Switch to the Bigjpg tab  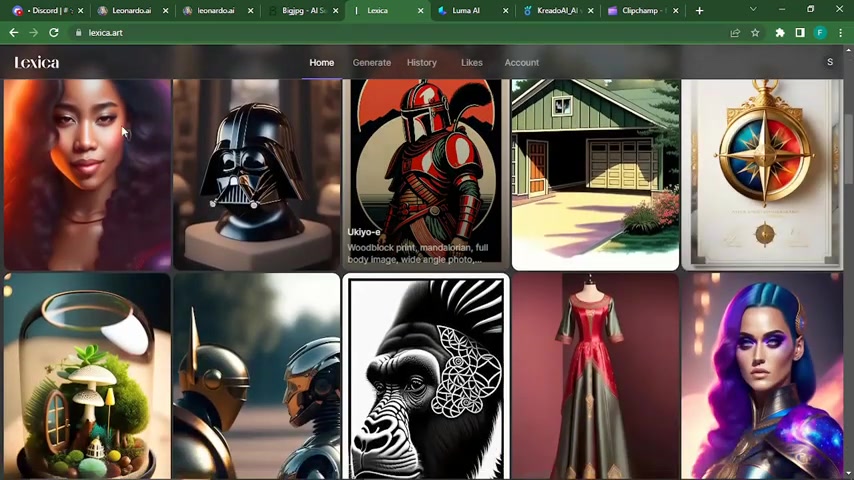click(x=302, y=10)
